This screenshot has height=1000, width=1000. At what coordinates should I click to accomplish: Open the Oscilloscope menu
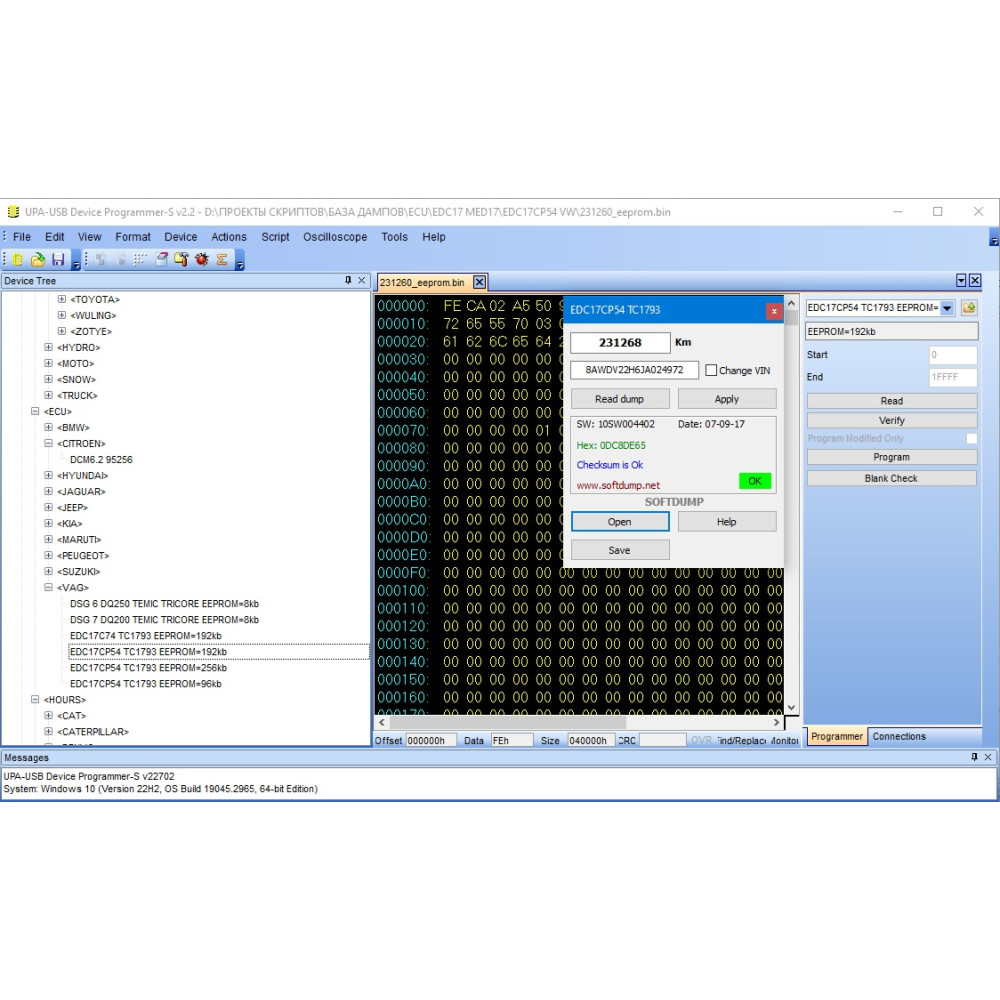[x=335, y=237]
